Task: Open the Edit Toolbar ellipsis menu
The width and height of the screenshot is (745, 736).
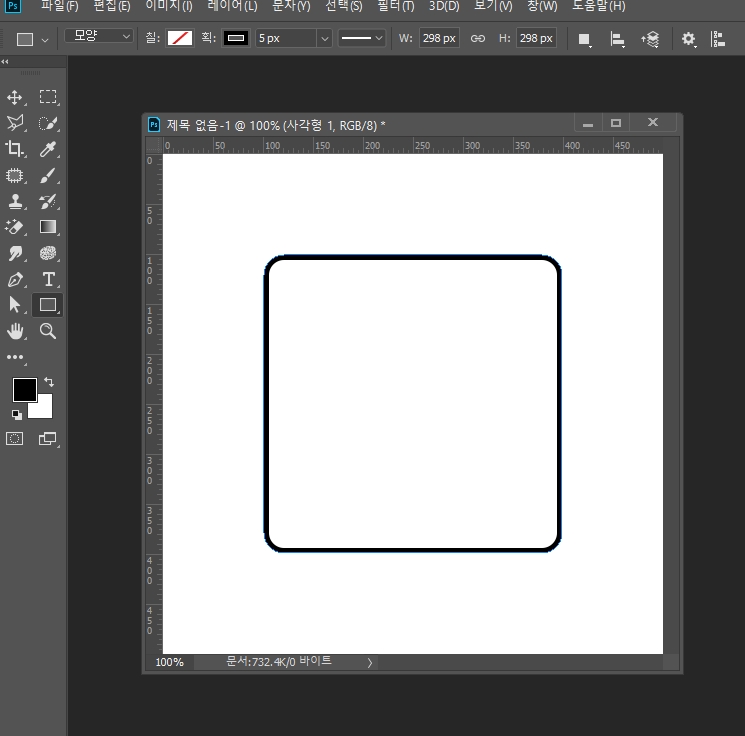Action: coord(15,357)
